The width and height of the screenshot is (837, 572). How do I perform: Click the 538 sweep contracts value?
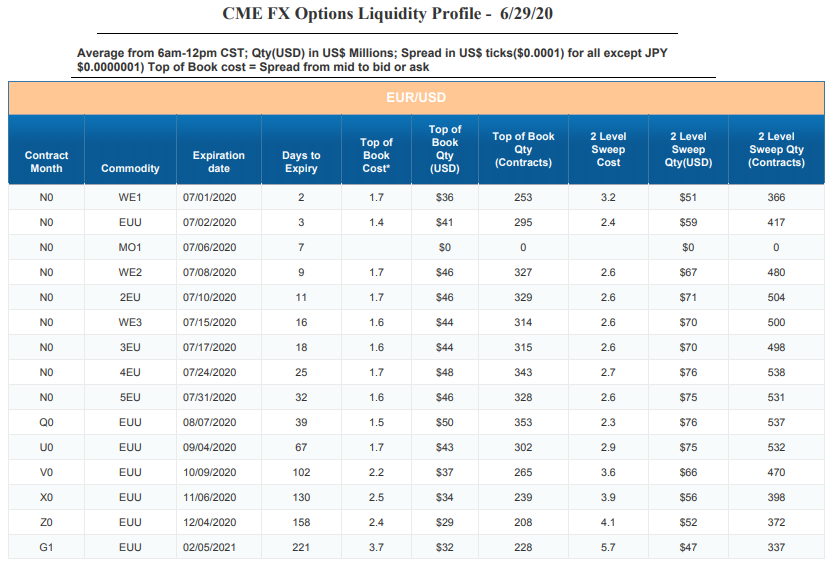pos(776,372)
